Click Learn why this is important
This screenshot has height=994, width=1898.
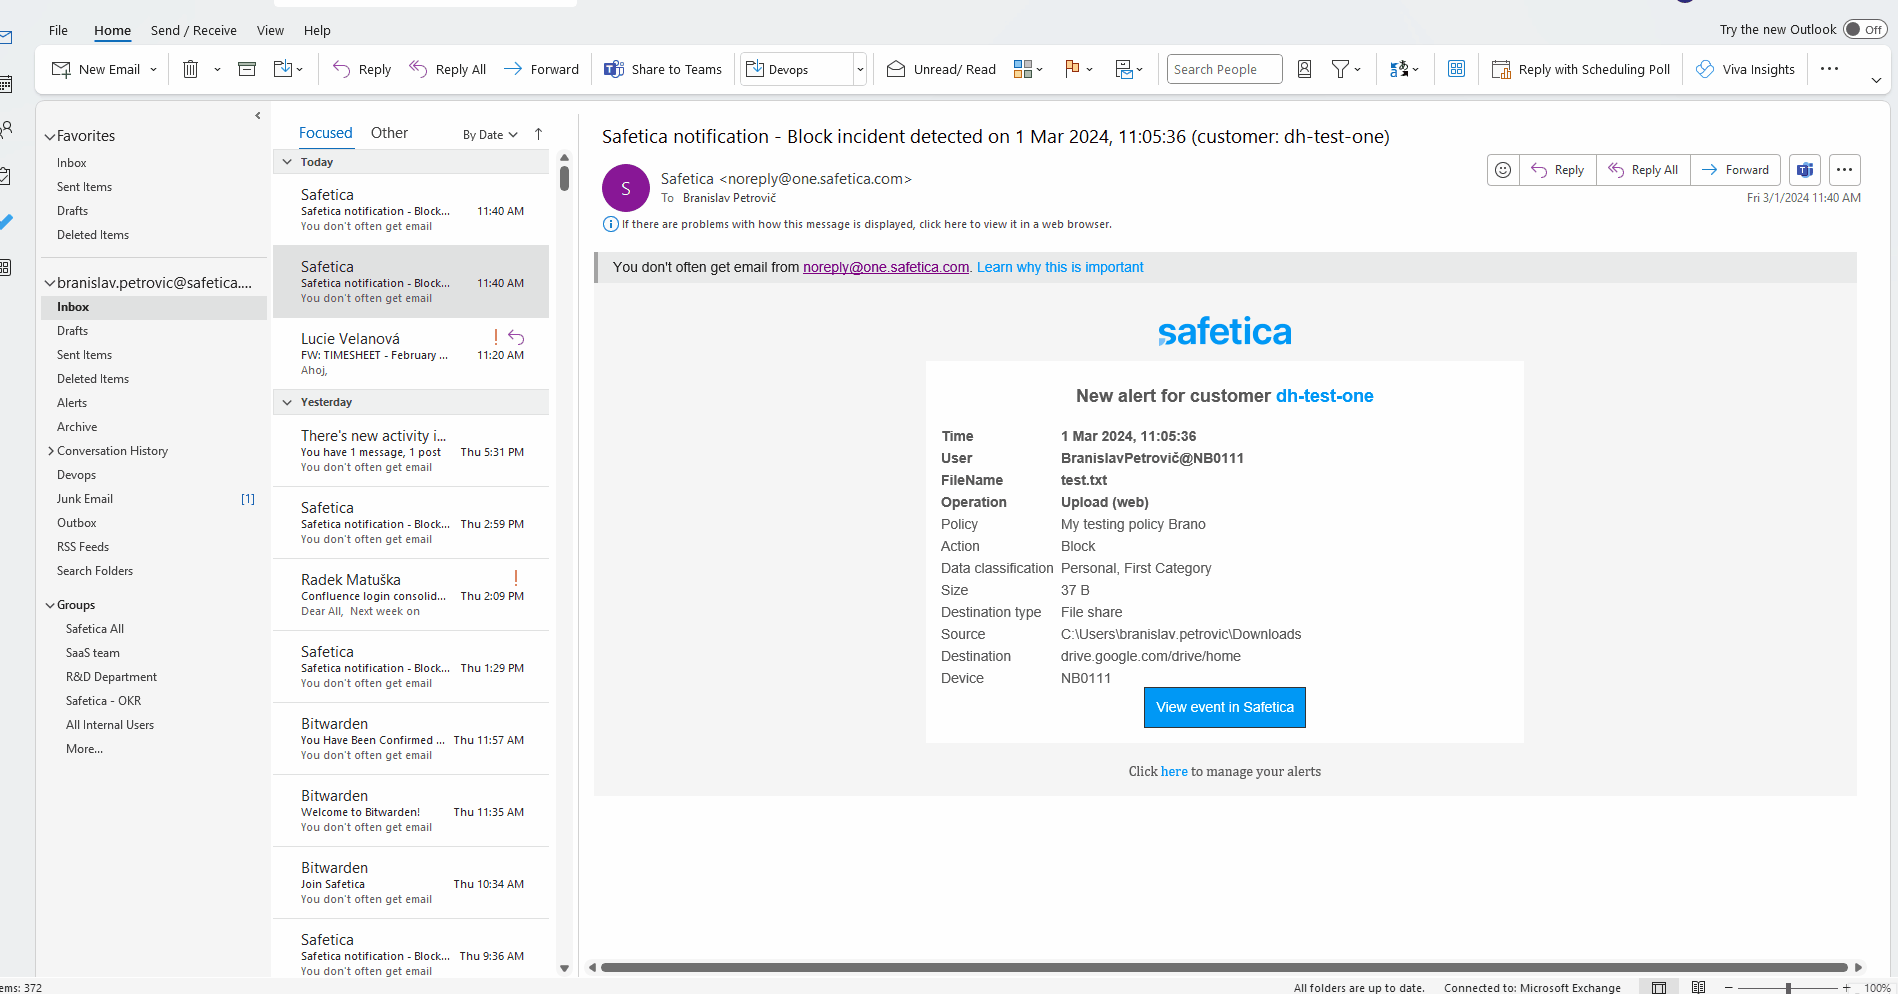tap(1060, 267)
